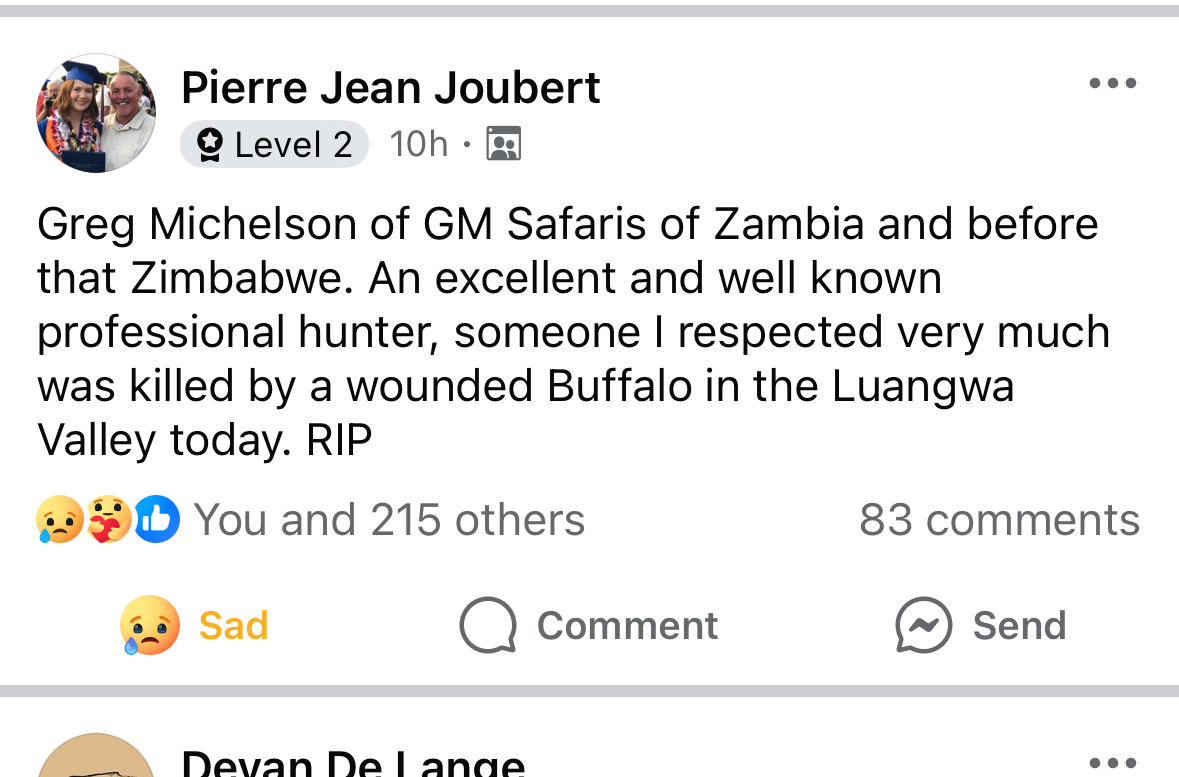Tap the crying sad emoji in the reaction summary

pyautogui.click(x=58, y=521)
